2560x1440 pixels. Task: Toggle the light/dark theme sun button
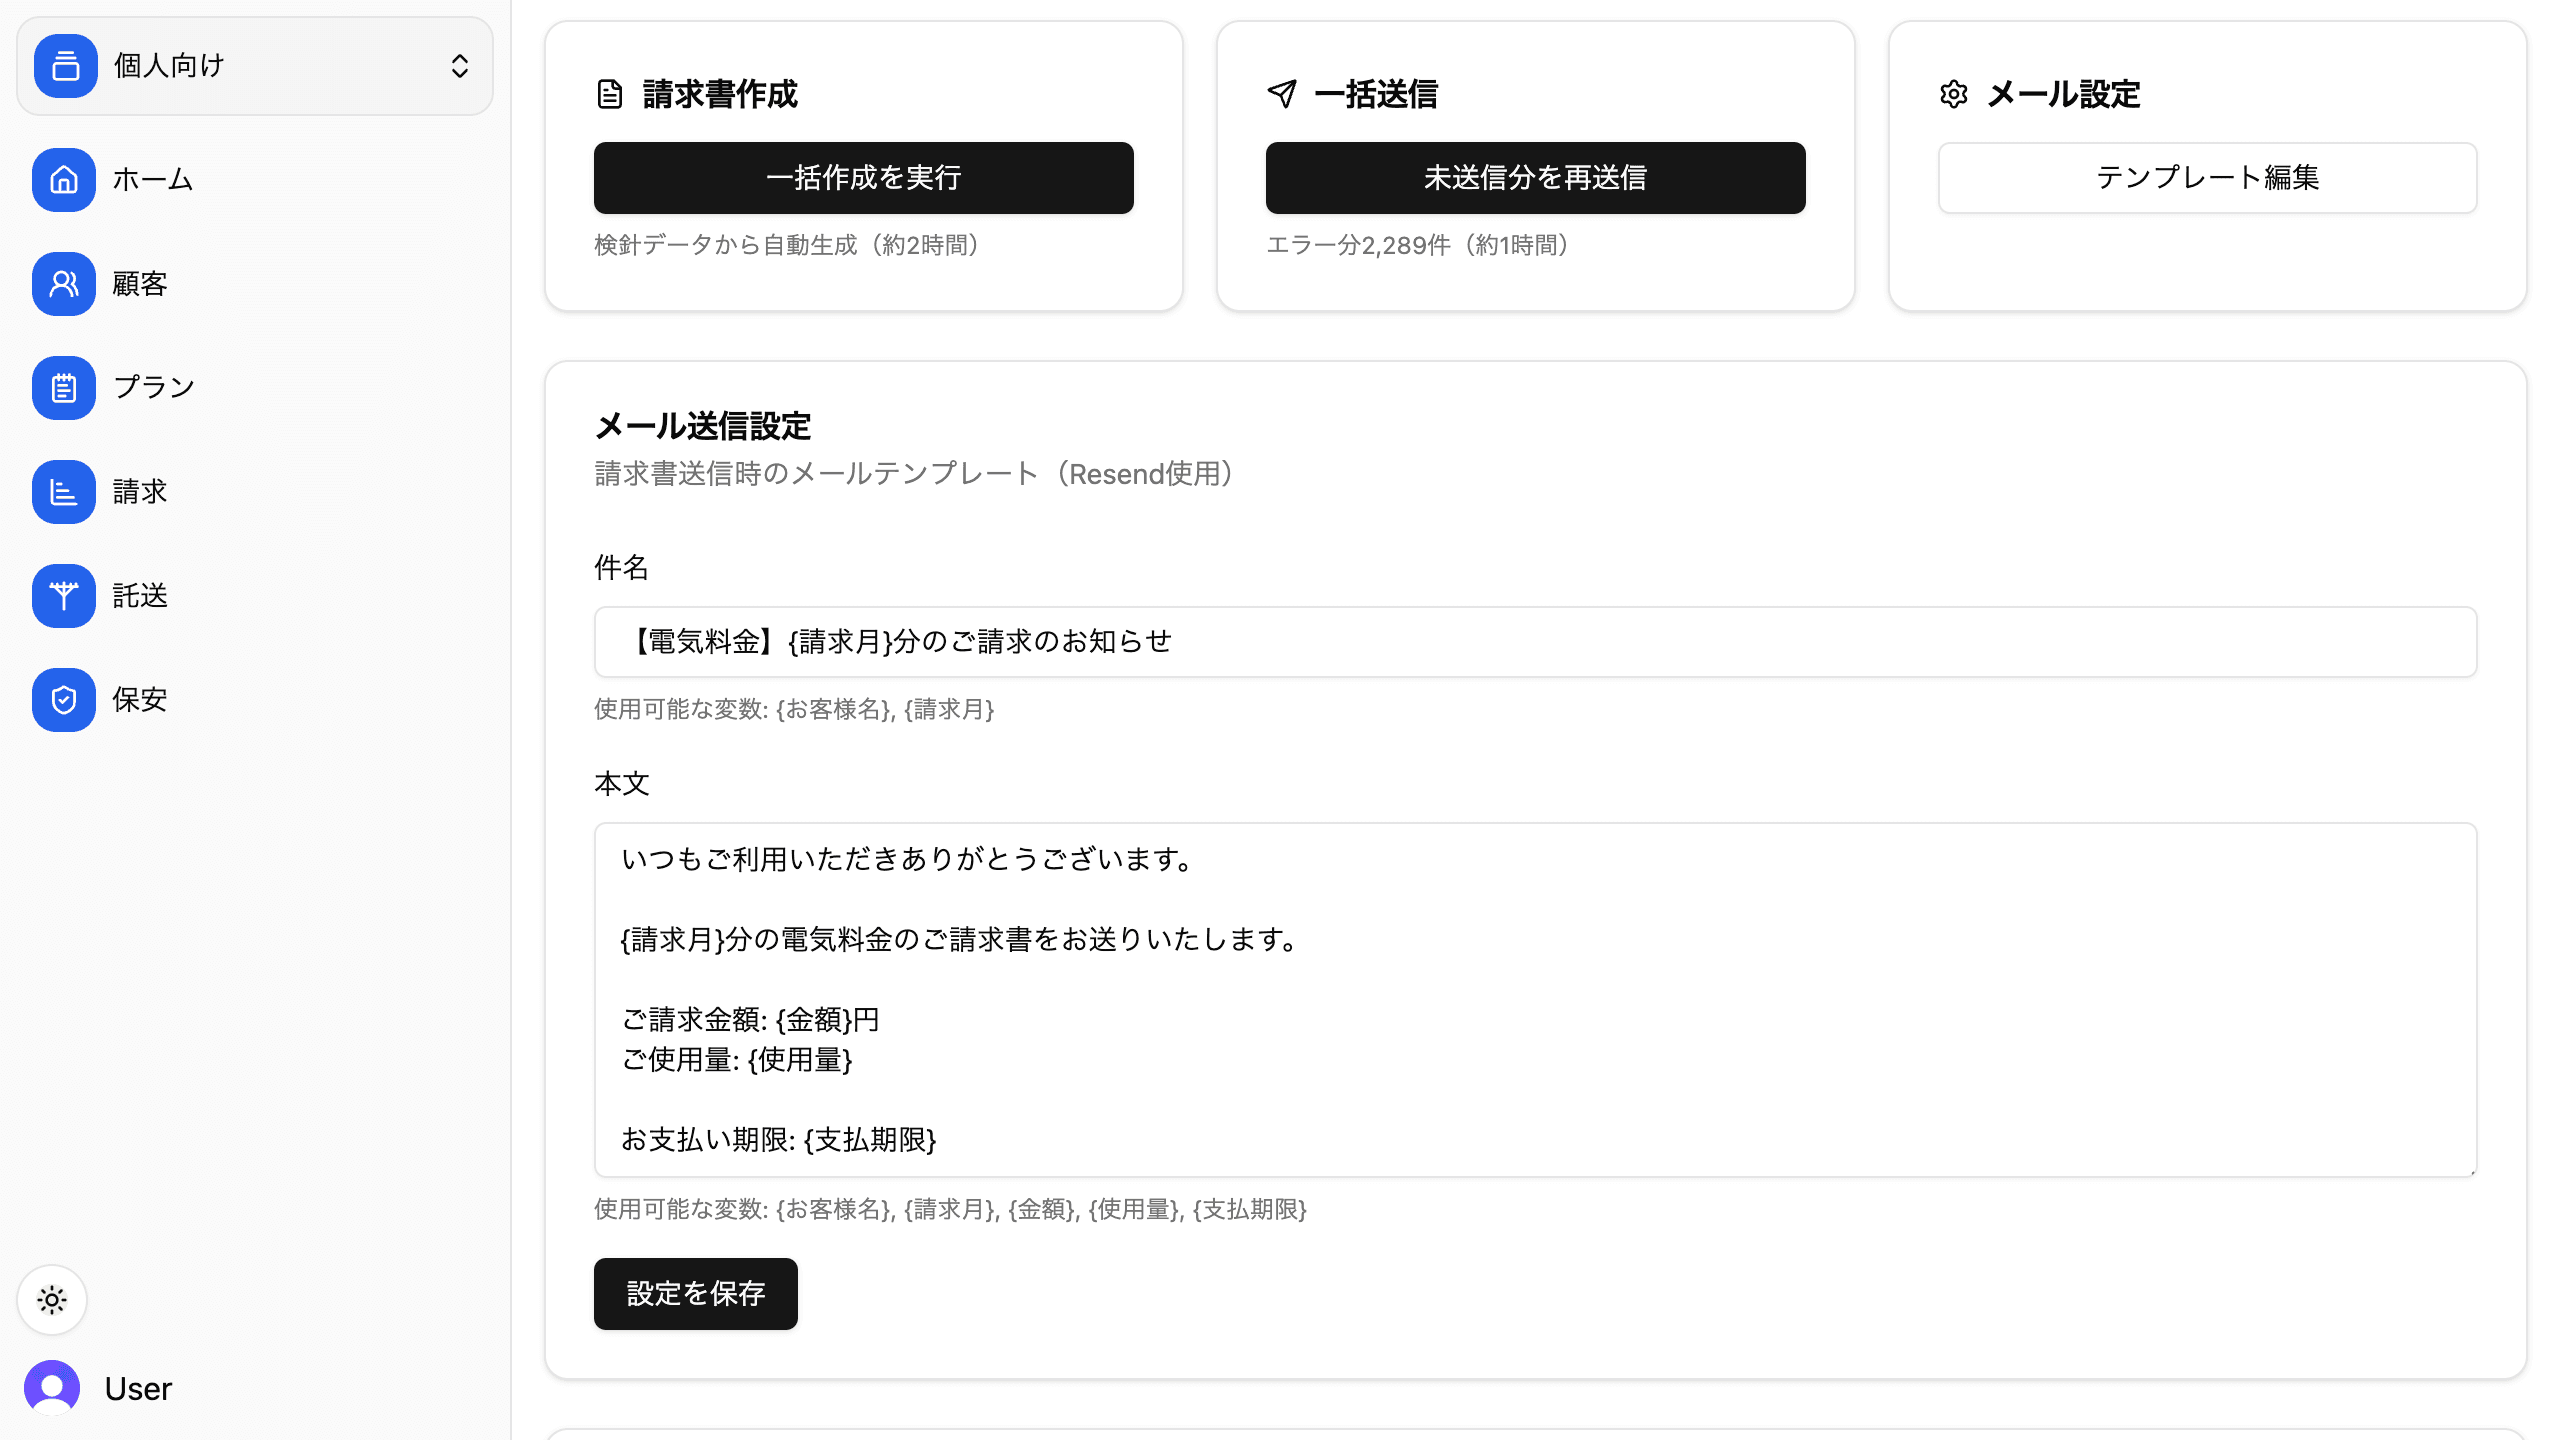coord(52,1300)
